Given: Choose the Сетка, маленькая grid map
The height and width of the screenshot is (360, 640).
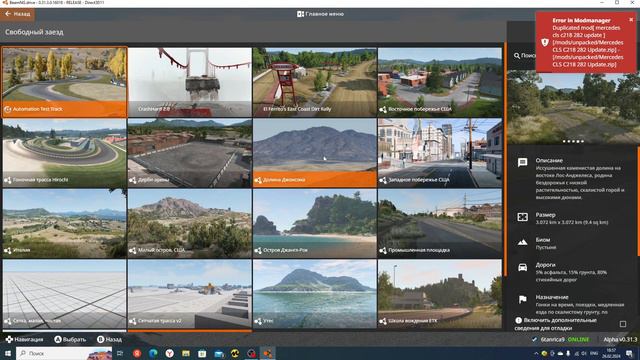Looking at the screenshot, I should pyautogui.click(x=64, y=294).
